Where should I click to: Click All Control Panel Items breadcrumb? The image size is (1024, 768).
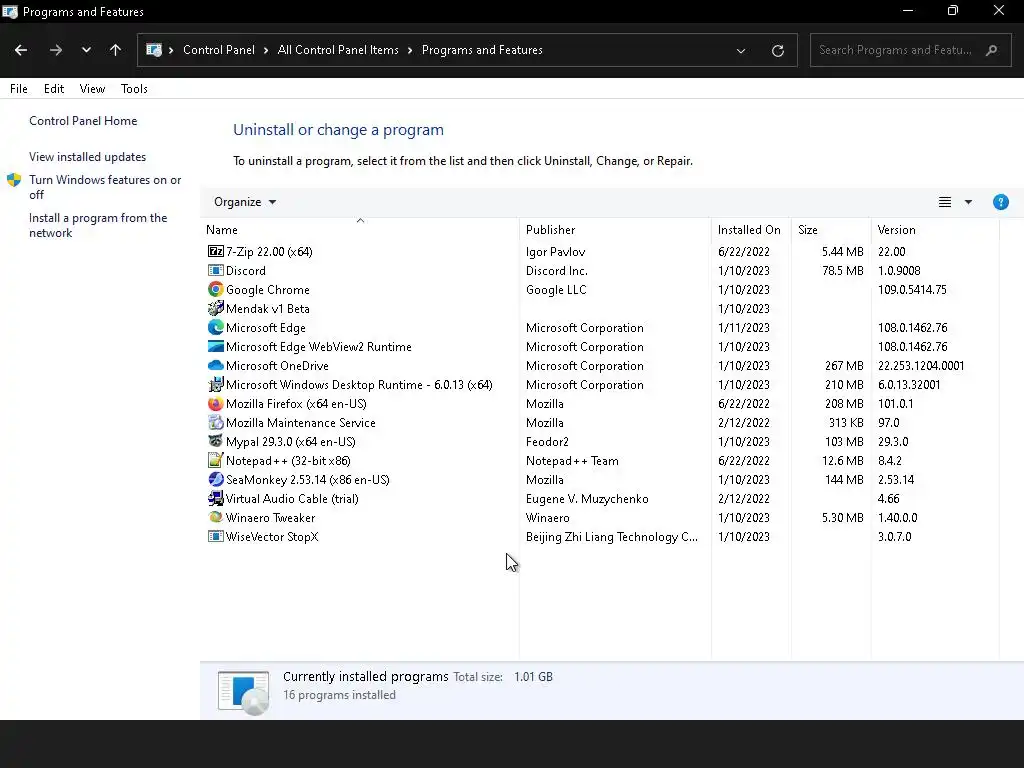(x=338, y=50)
